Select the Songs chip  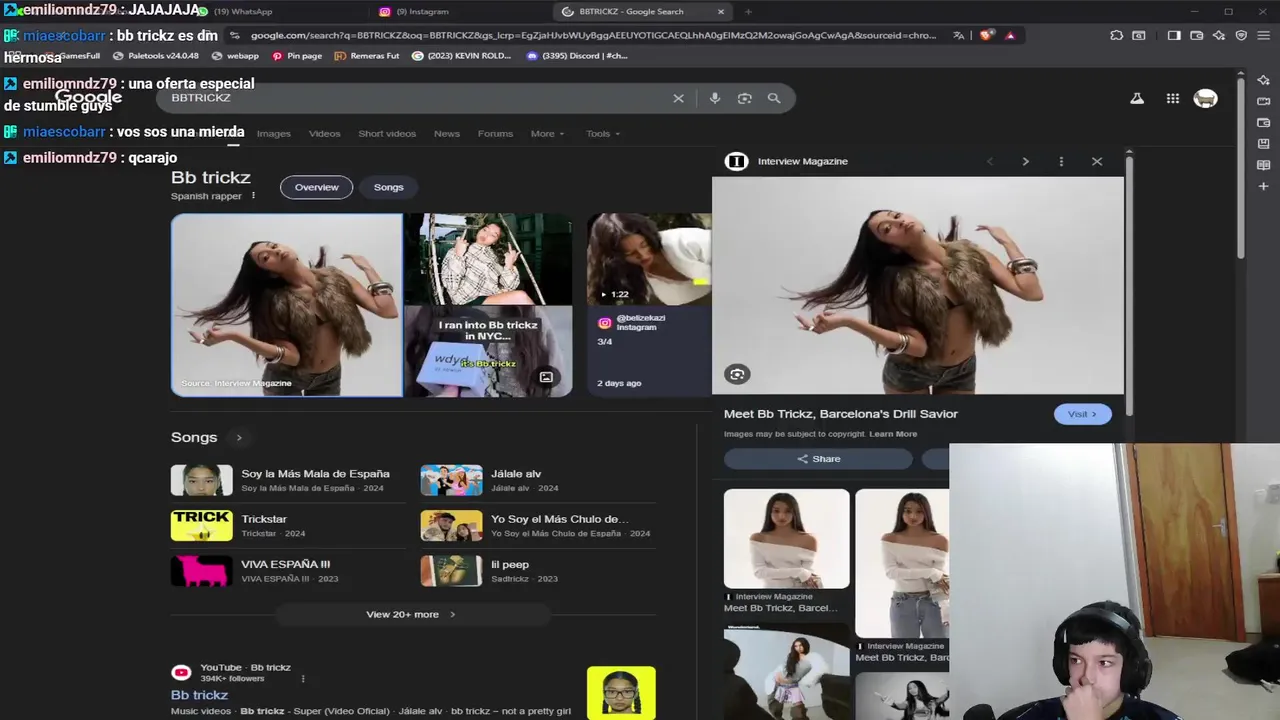[388, 187]
